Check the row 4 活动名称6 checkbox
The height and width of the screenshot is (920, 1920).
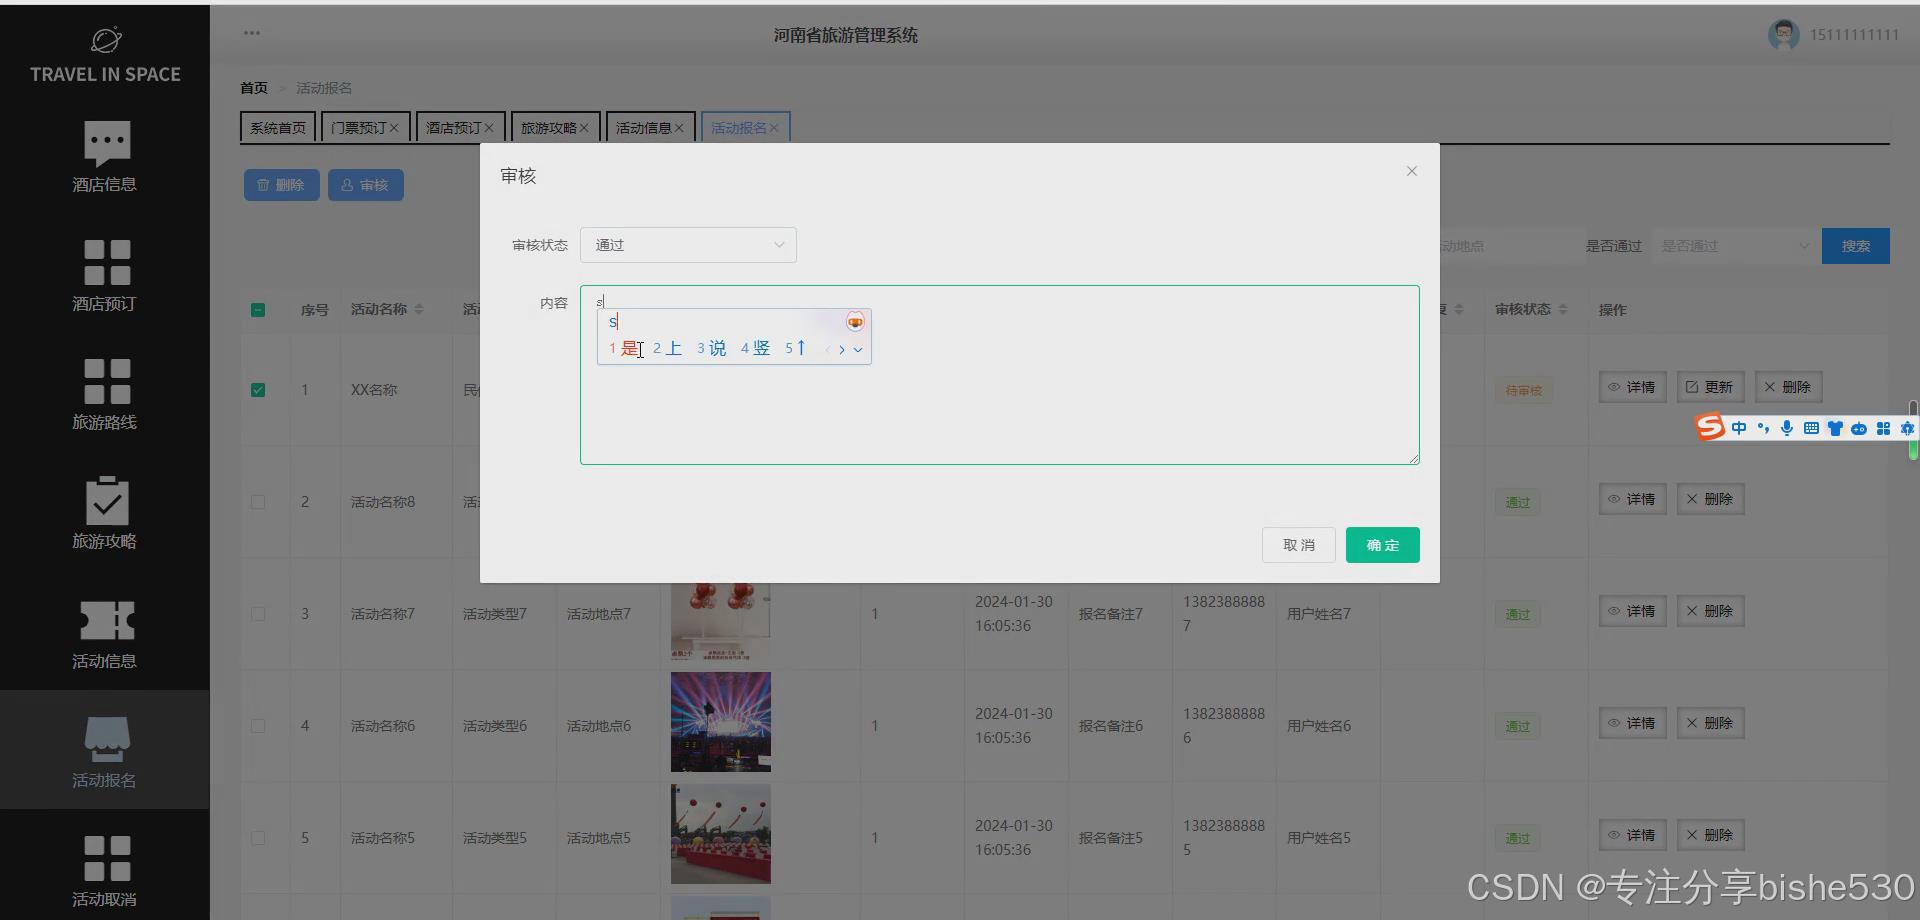[x=258, y=726]
